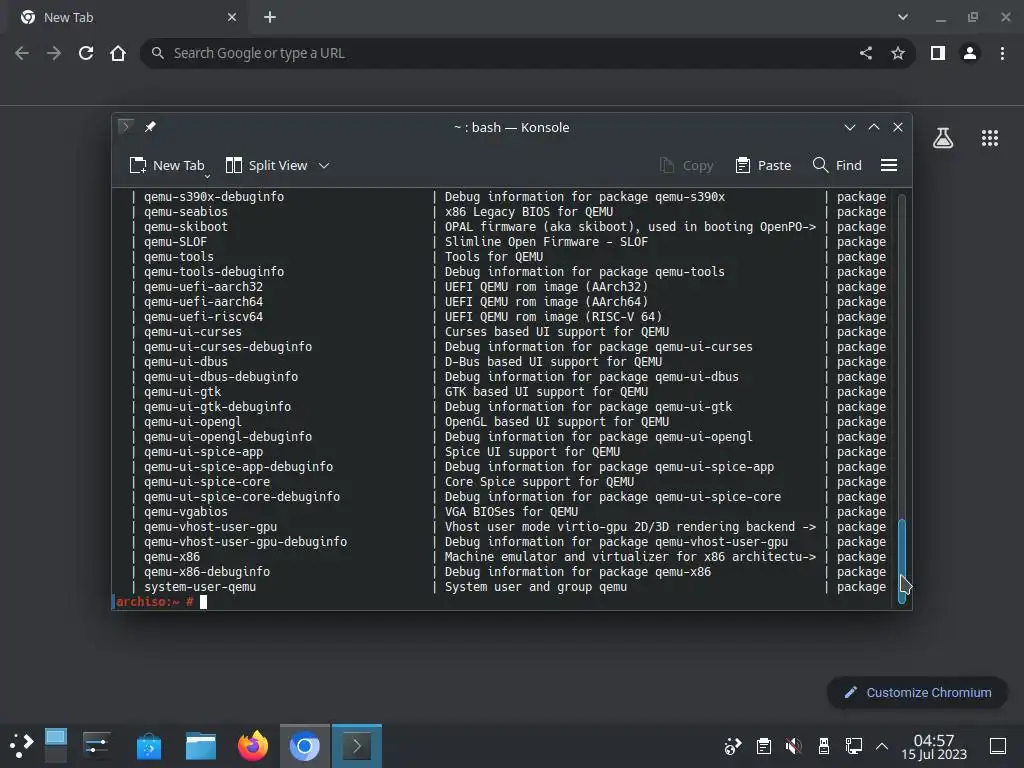Open Dolphin file manager

(x=200, y=746)
